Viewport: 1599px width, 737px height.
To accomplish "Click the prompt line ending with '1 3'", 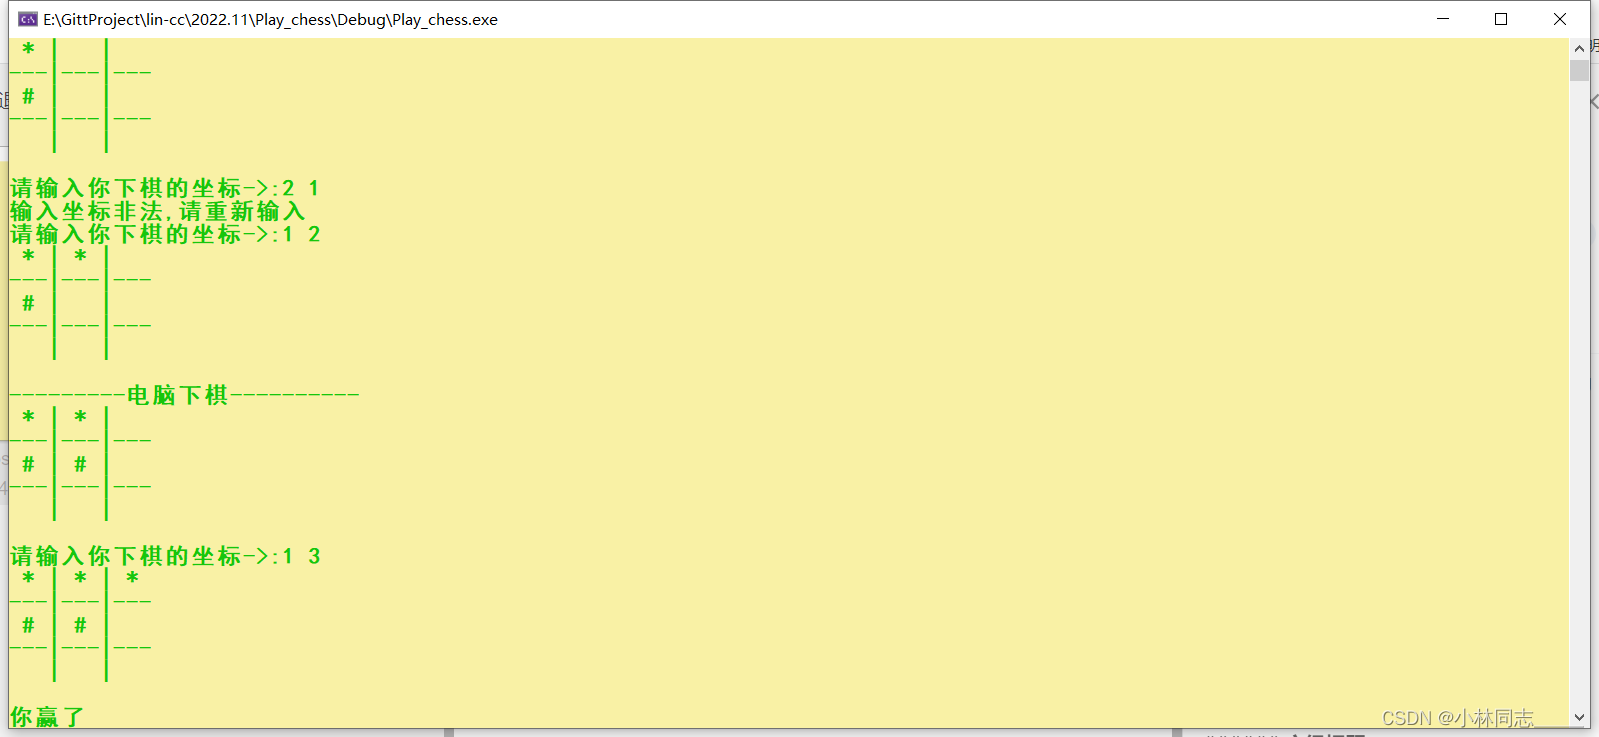I will 165,556.
